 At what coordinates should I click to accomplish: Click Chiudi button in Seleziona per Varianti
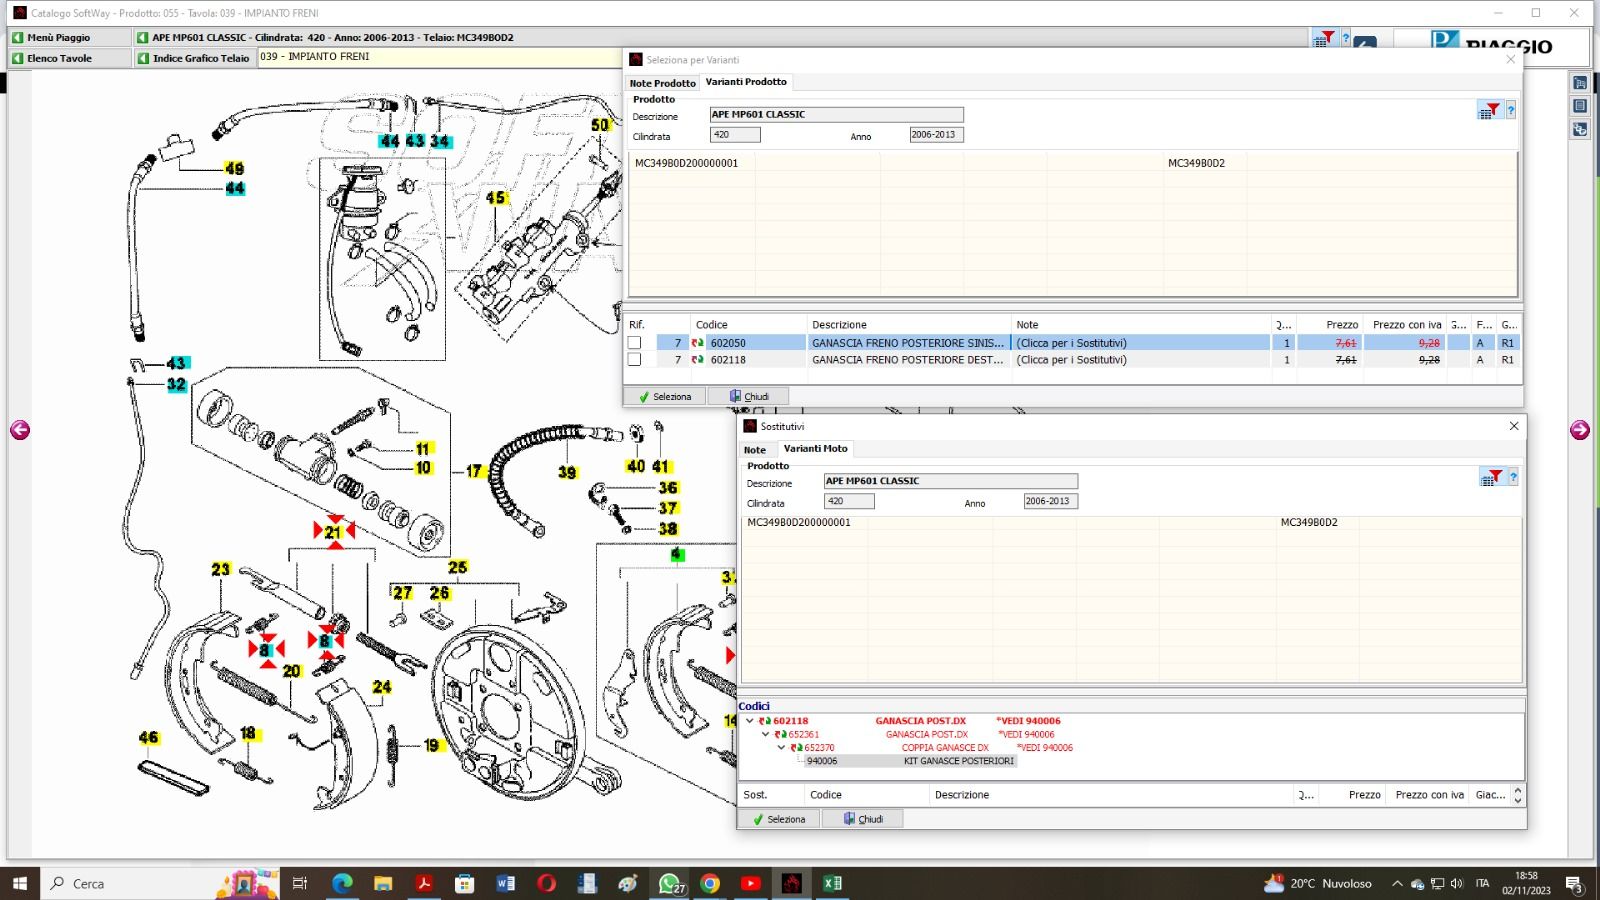tap(749, 397)
